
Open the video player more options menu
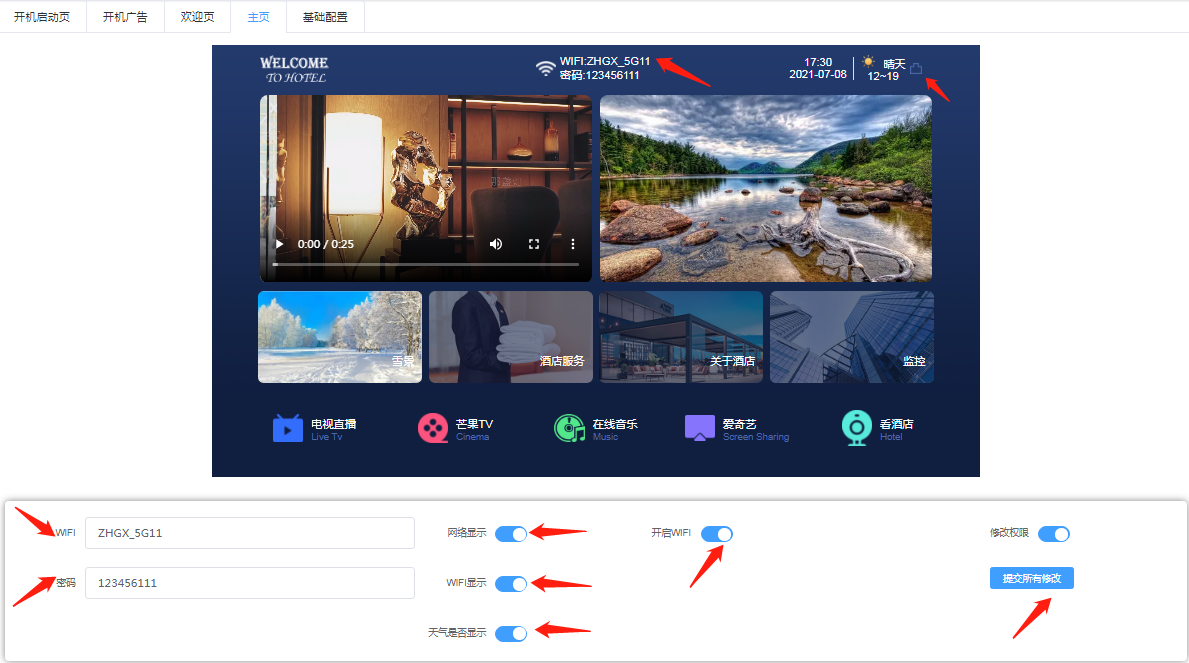tap(573, 244)
